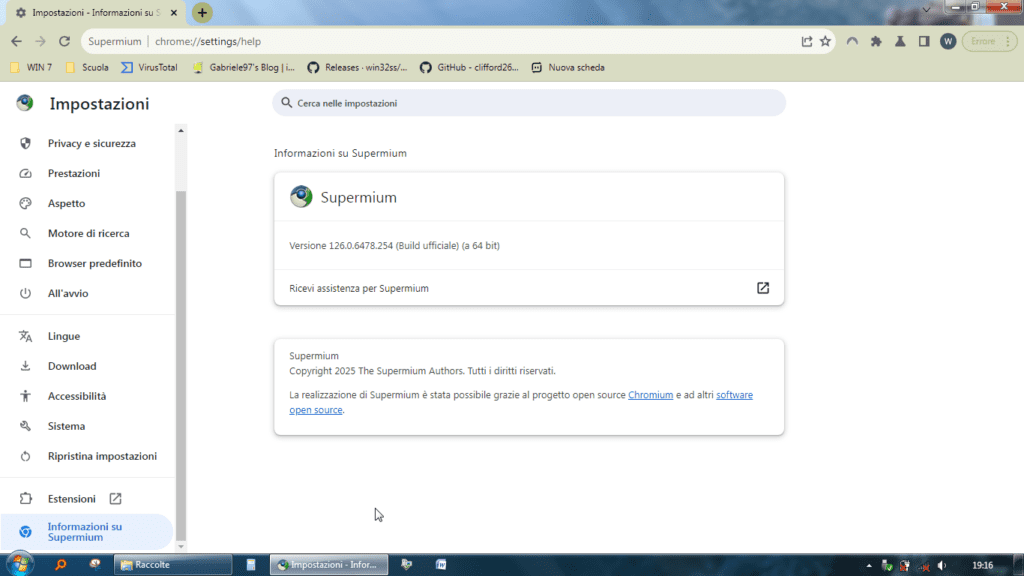Viewport: 1024px width, 576px height.
Task: Click the Impostazioni - Infor... taskbar button
Action: (x=328, y=564)
